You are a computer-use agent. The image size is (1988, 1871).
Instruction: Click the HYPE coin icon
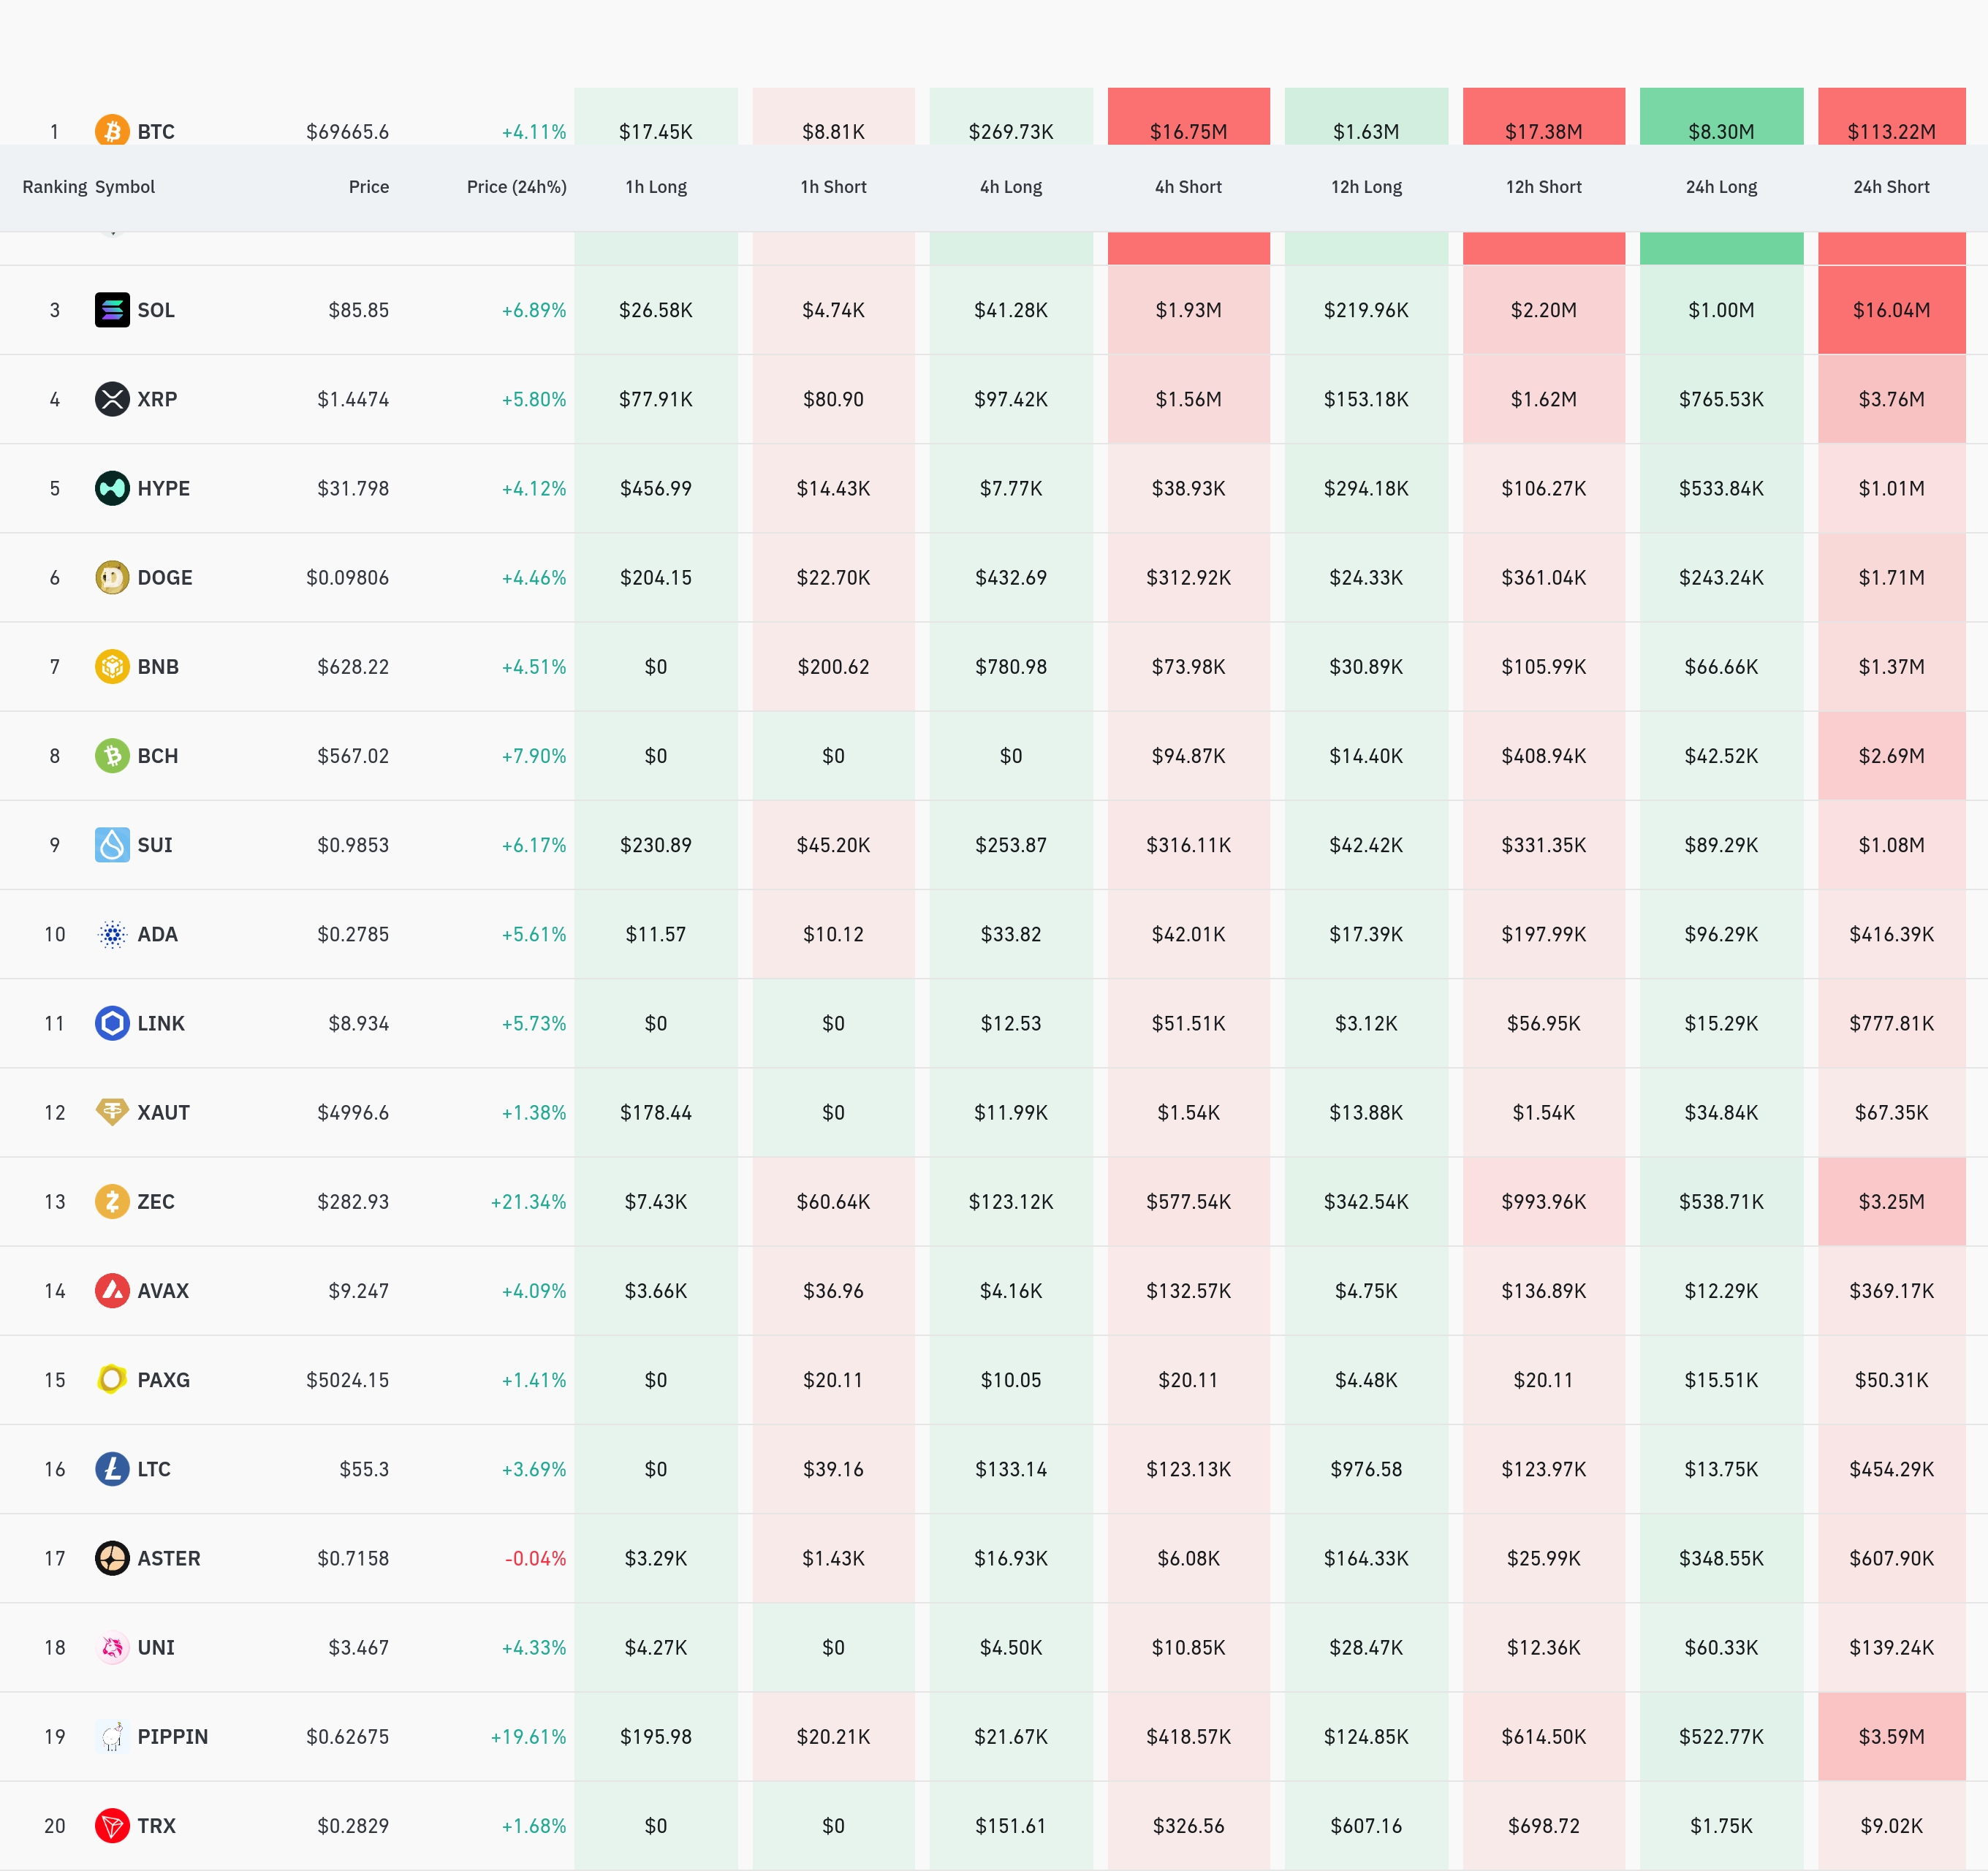112,488
